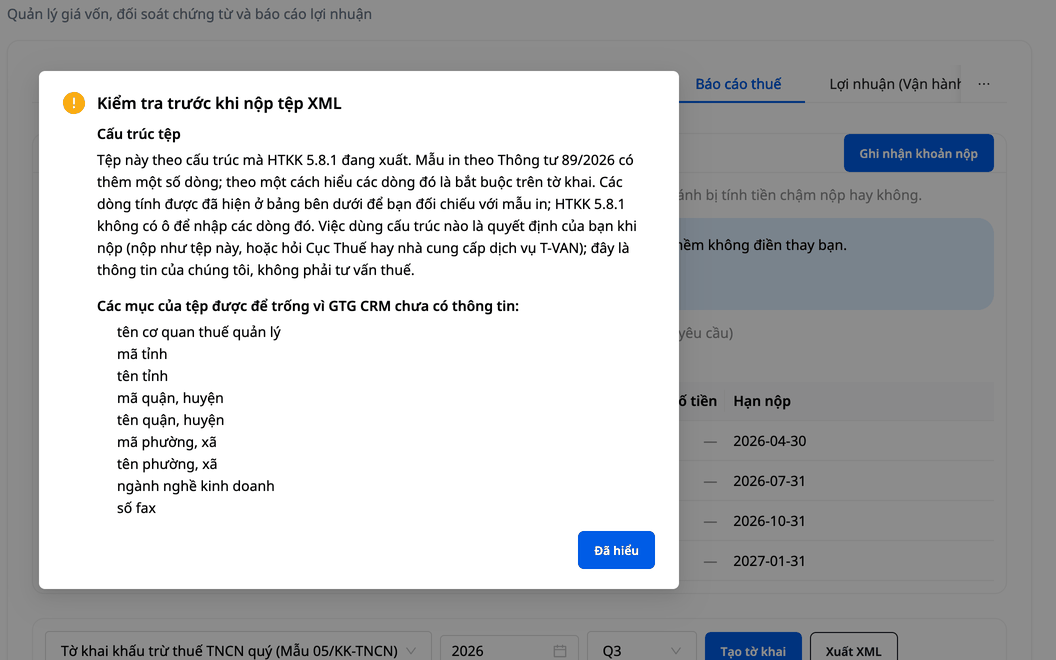The width and height of the screenshot is (1056, 660).
Task: Open the Báo cáo thuế tab
Action: 738,84
